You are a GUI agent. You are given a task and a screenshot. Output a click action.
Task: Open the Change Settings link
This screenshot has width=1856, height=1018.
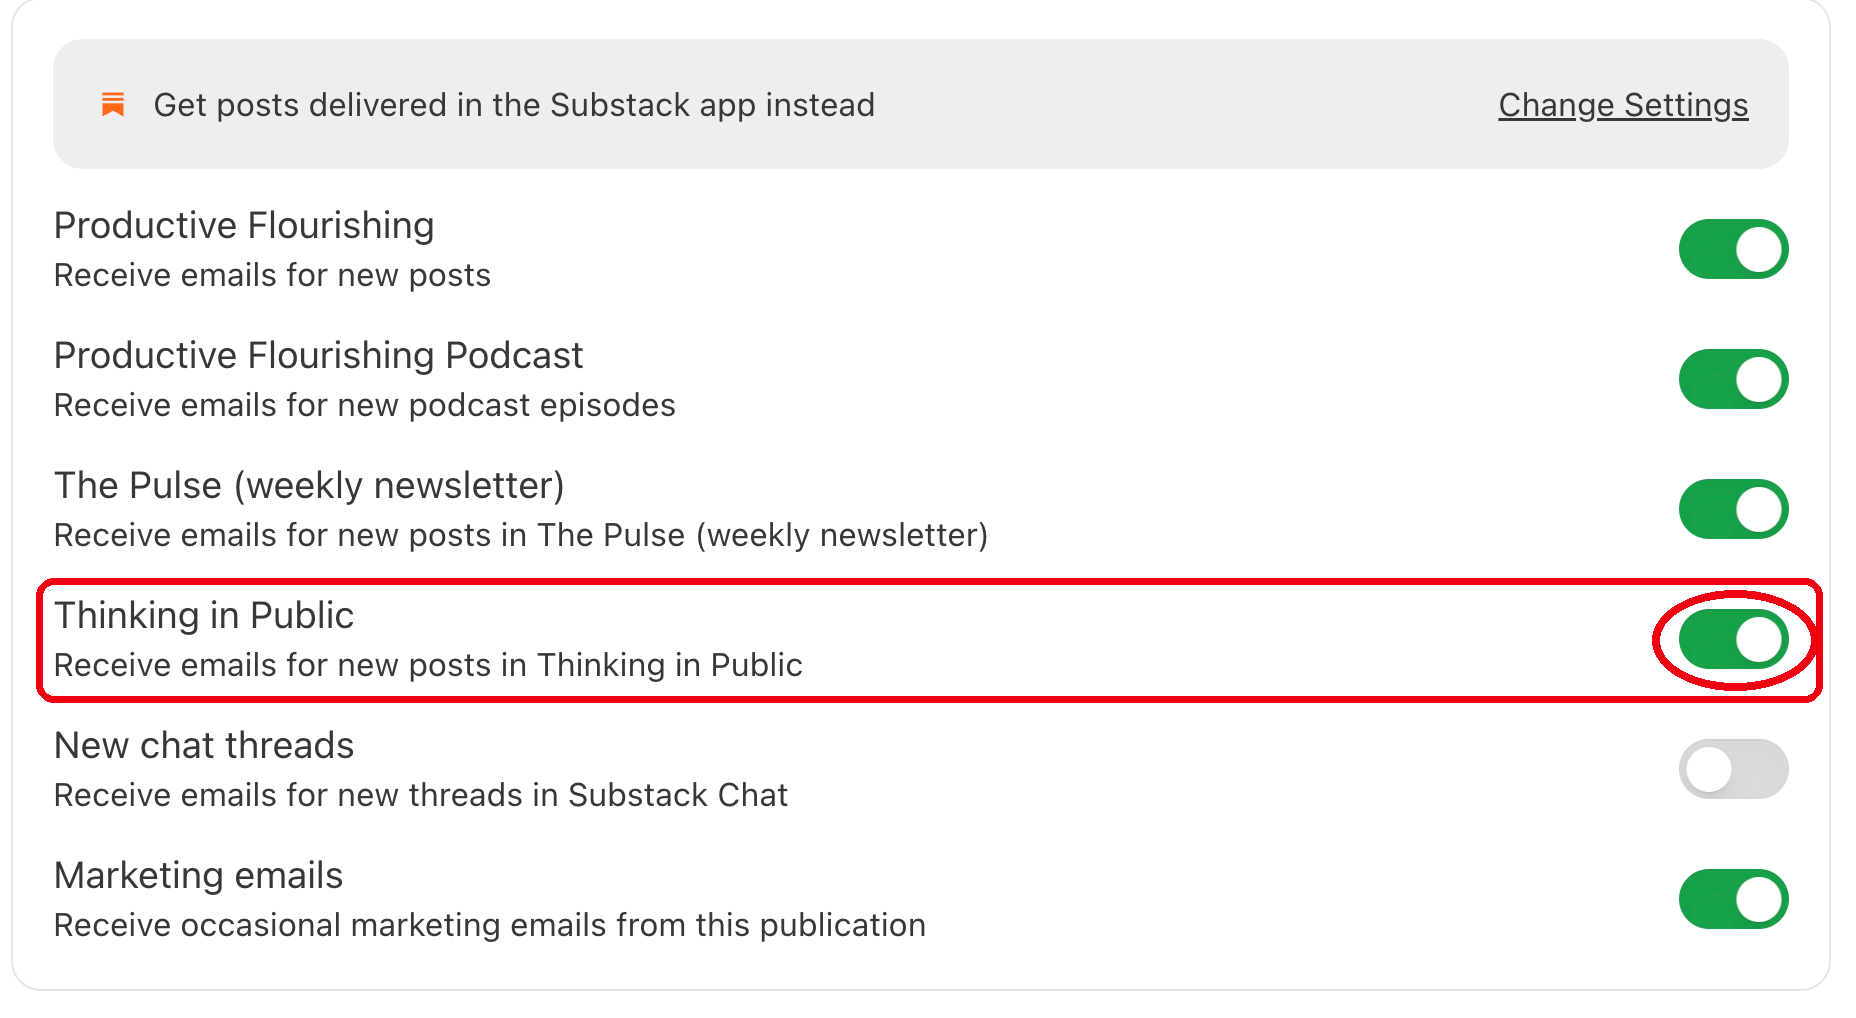pyautogui.click(x=1623, y=105)
